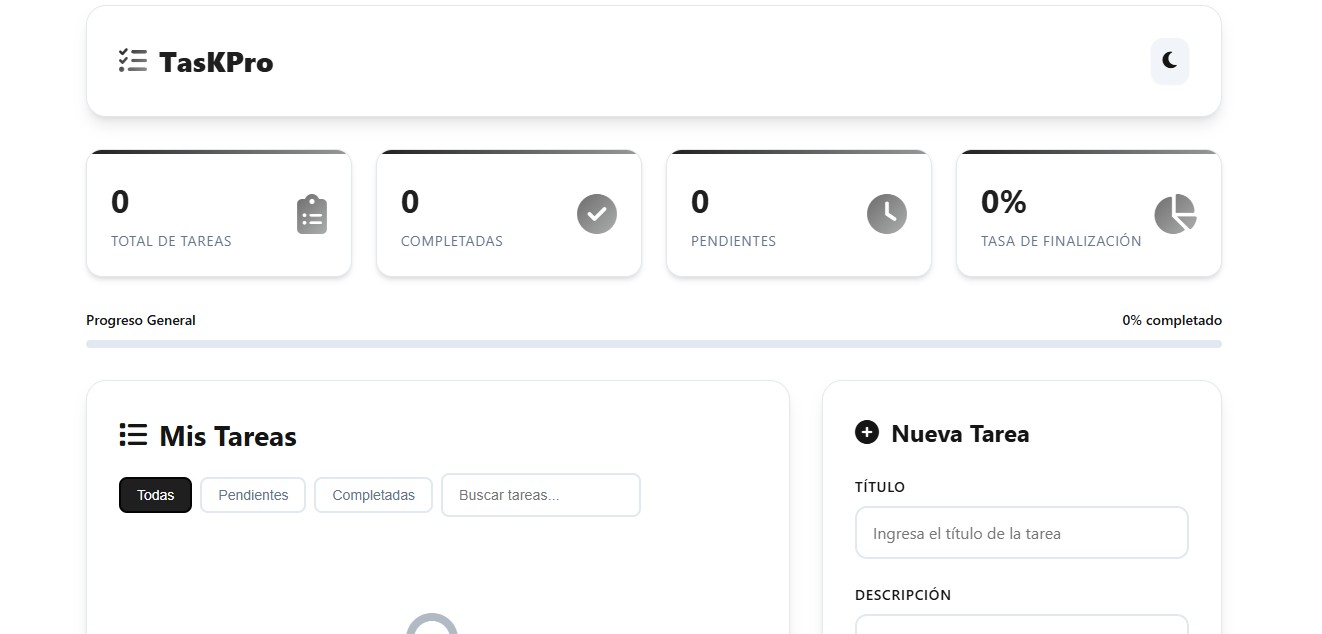
Task: Click the clock icon in Pendientes card
Action: (887, 214)
